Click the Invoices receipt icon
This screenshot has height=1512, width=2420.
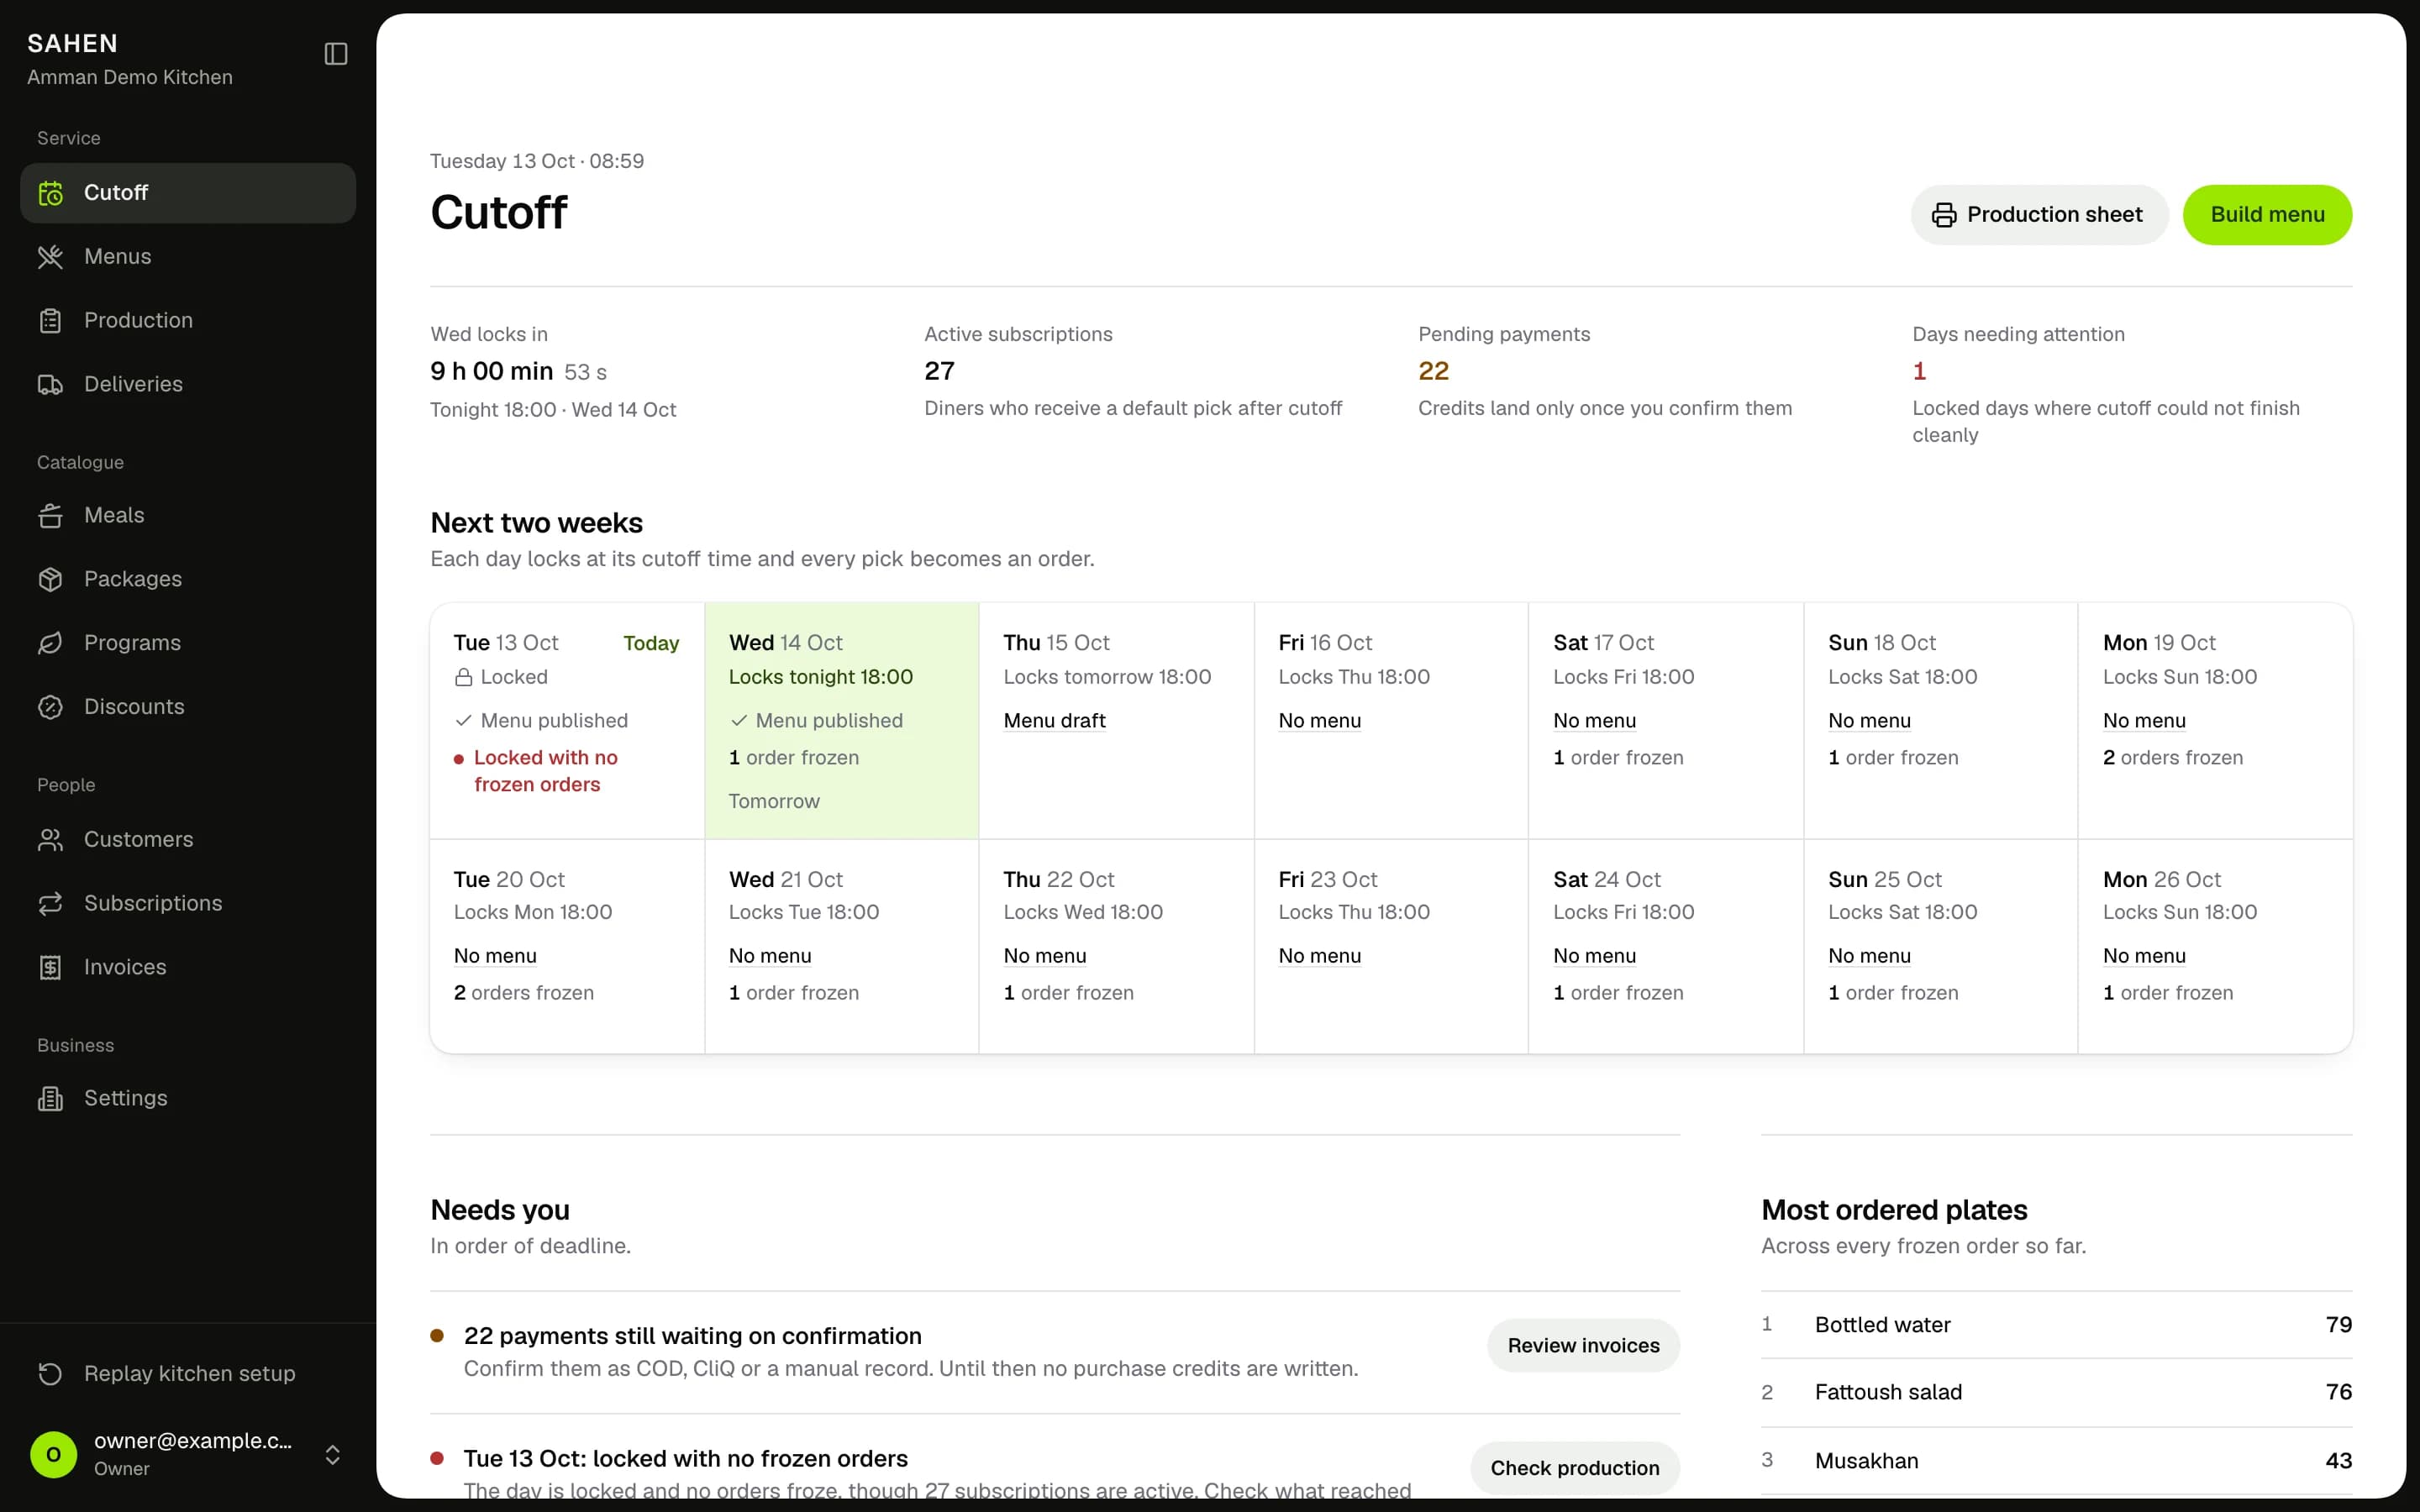click(50, 968)
